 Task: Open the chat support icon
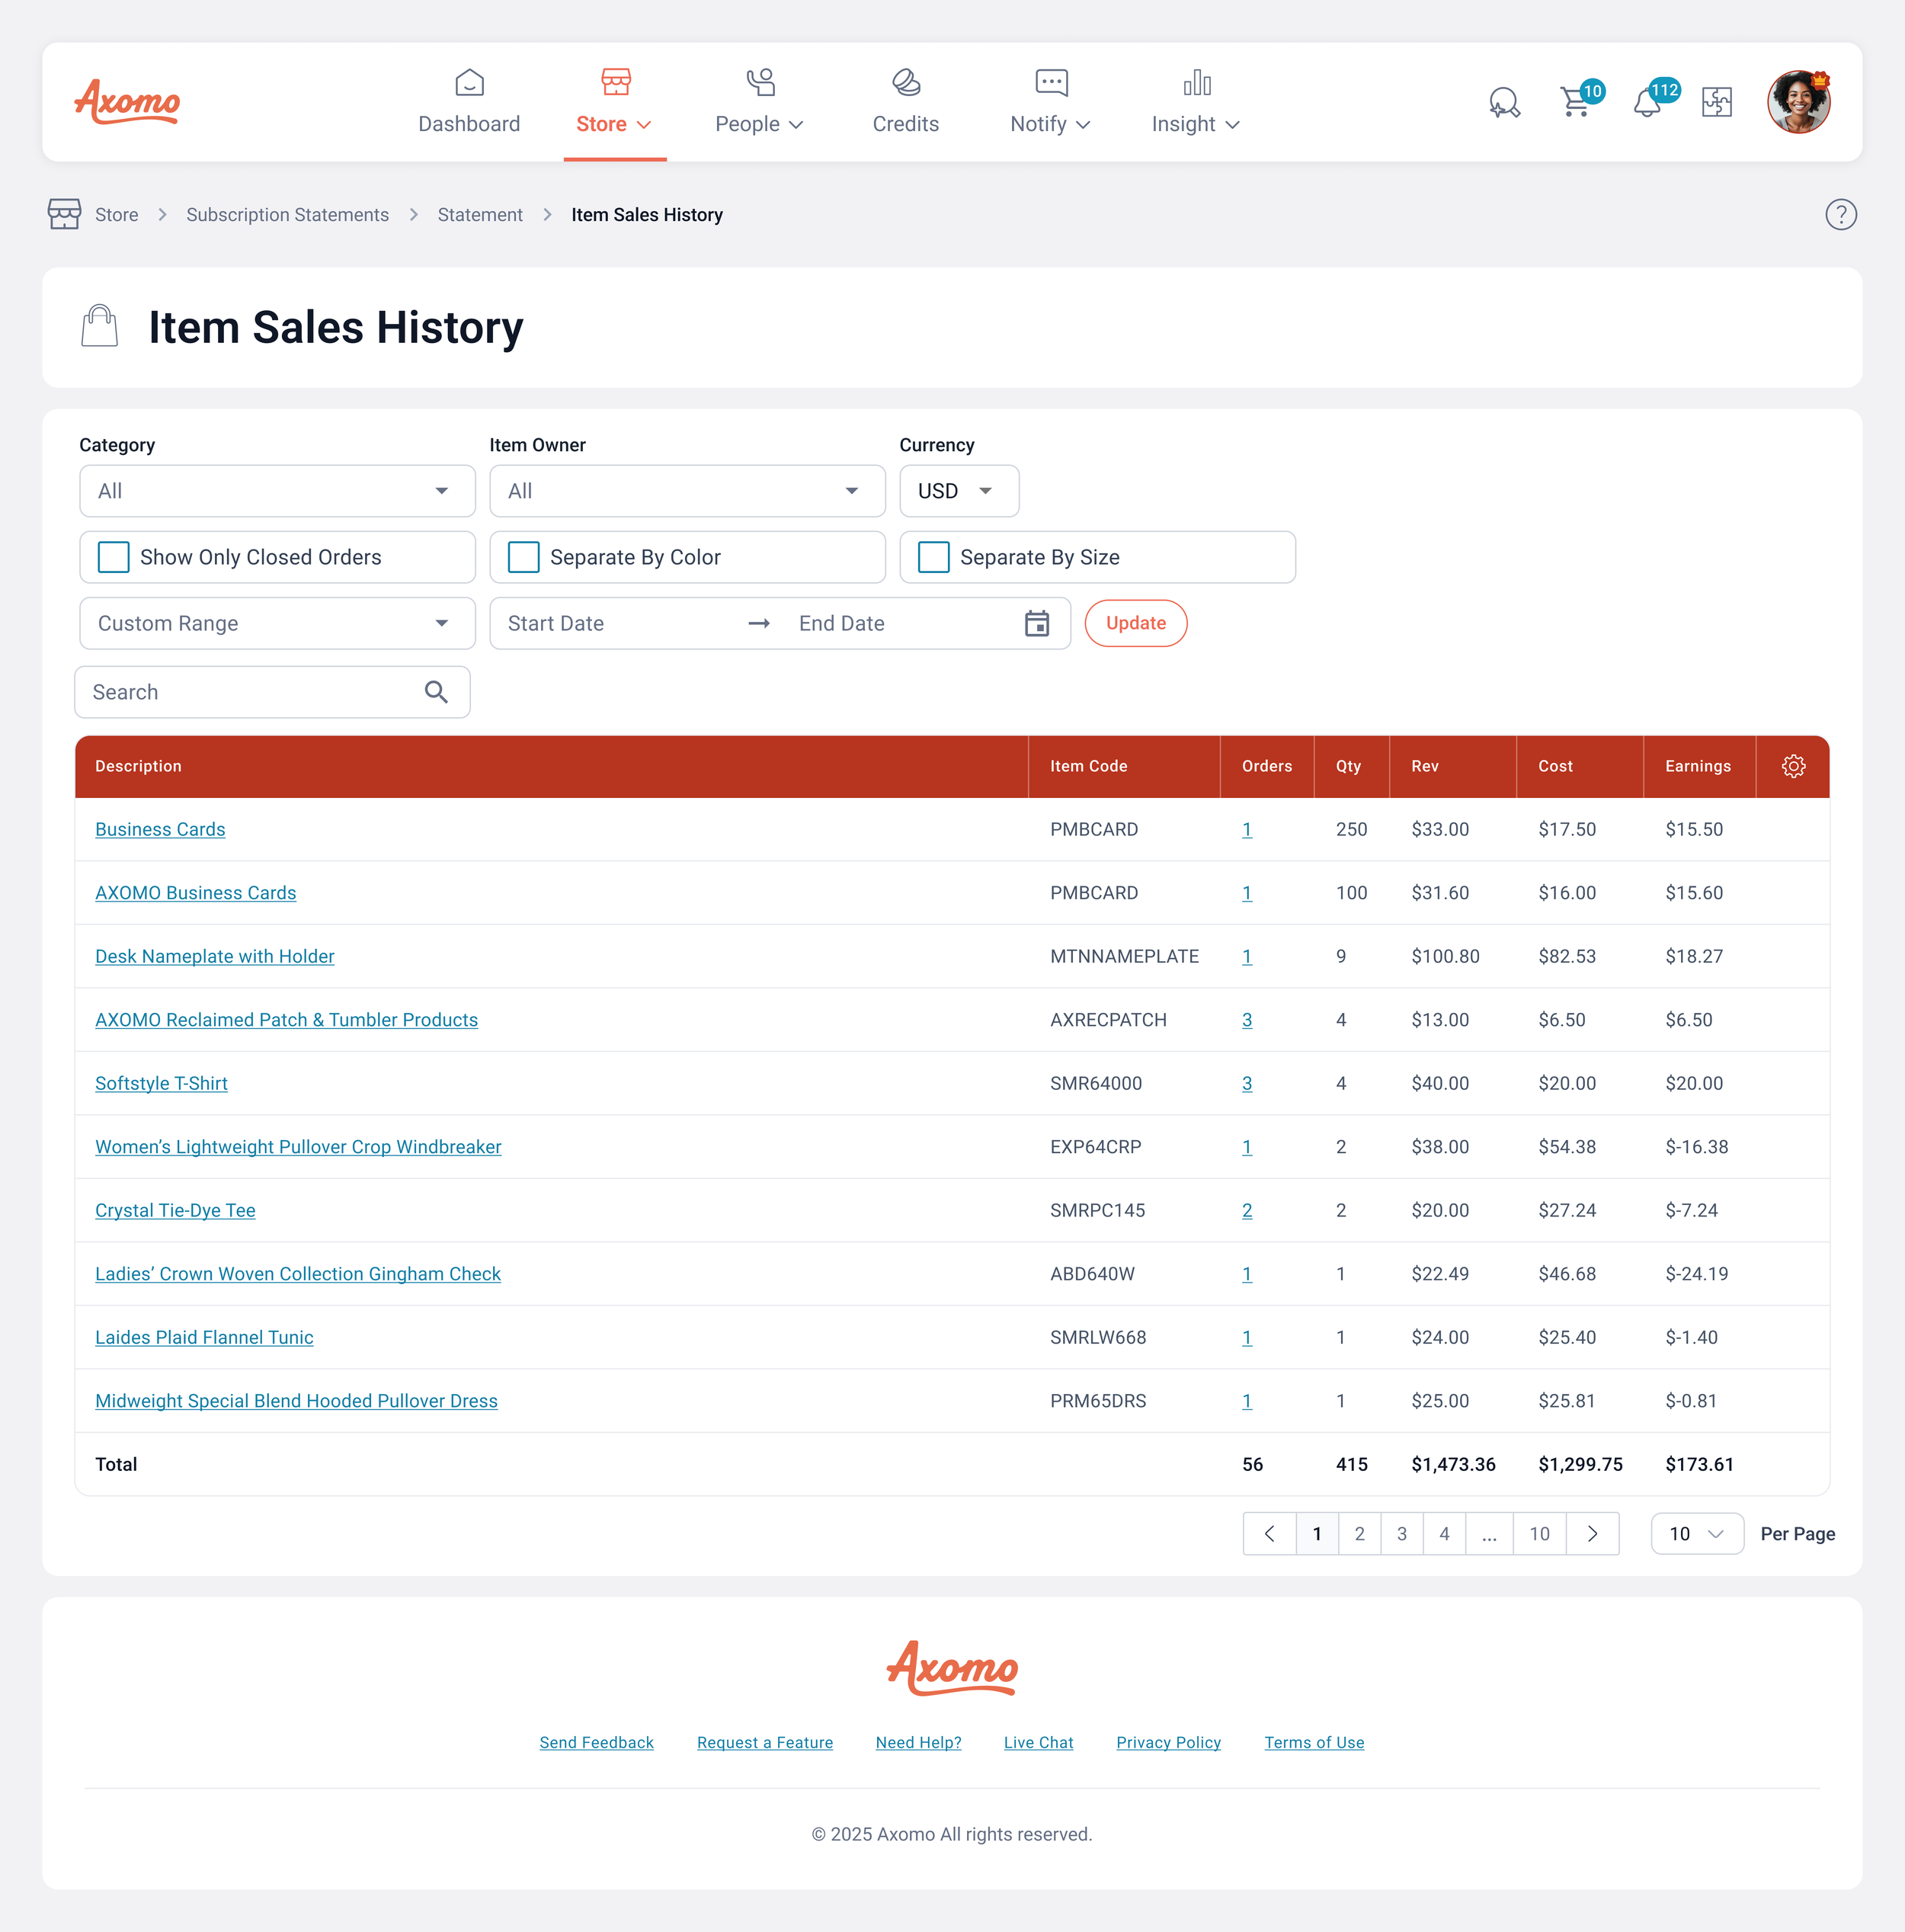point(1503,102)
